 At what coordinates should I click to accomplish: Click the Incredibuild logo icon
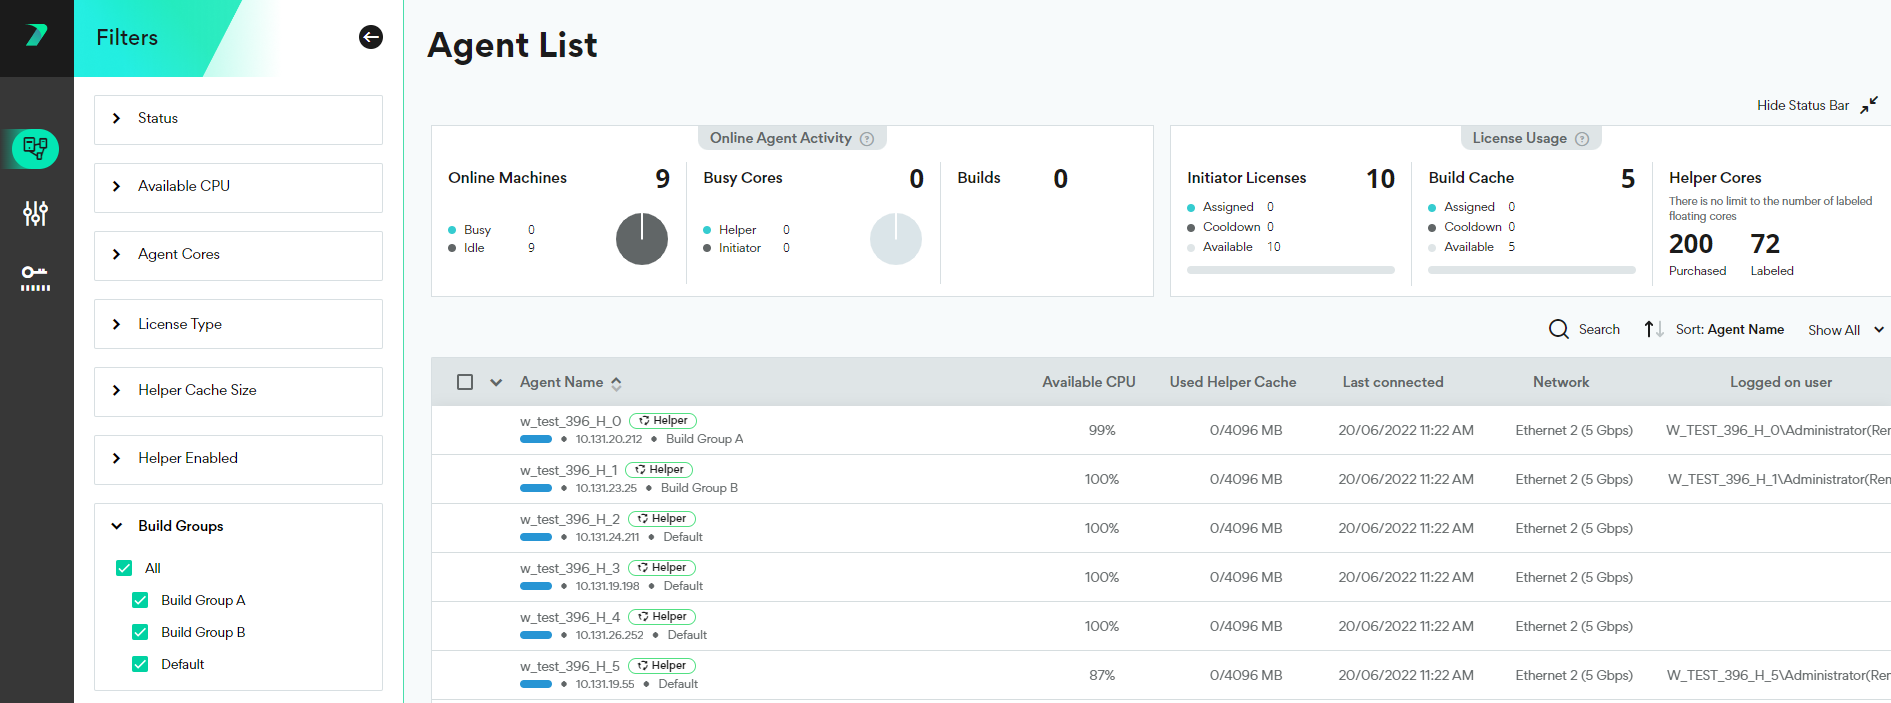pos(36,36)
